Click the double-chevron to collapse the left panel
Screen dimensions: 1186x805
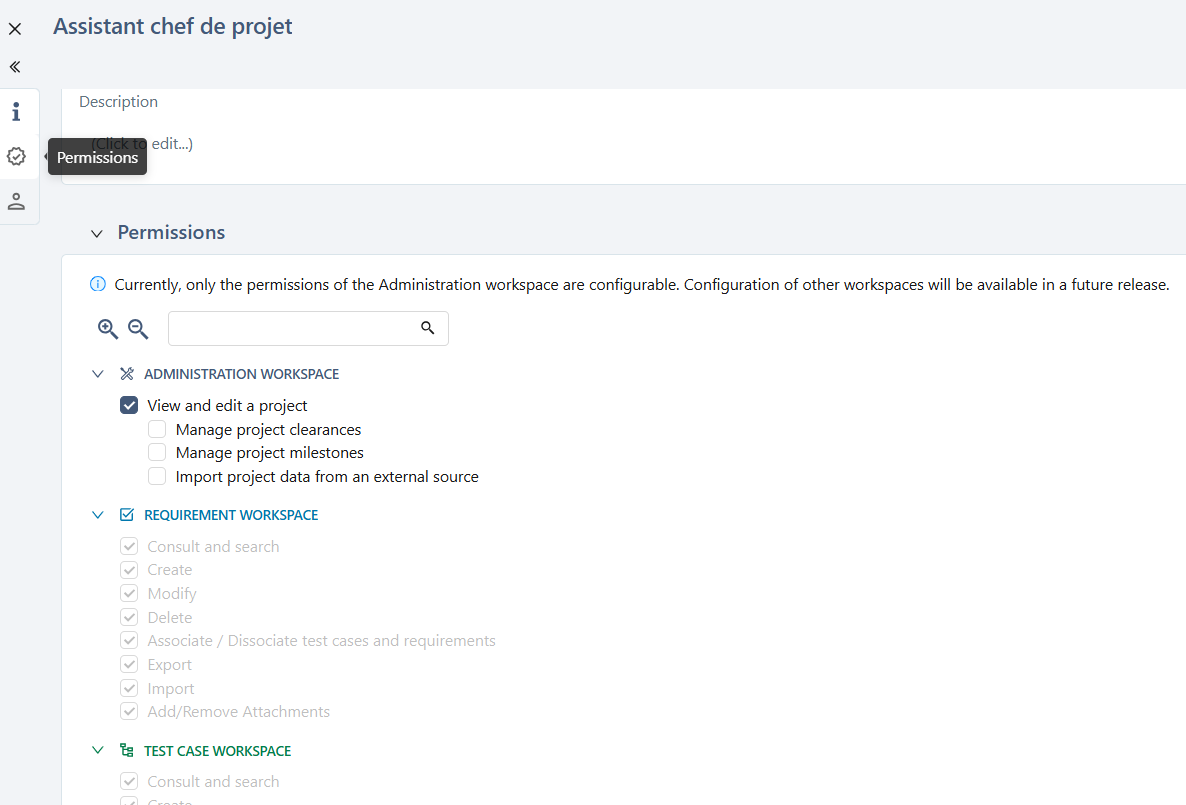[14, 66]
